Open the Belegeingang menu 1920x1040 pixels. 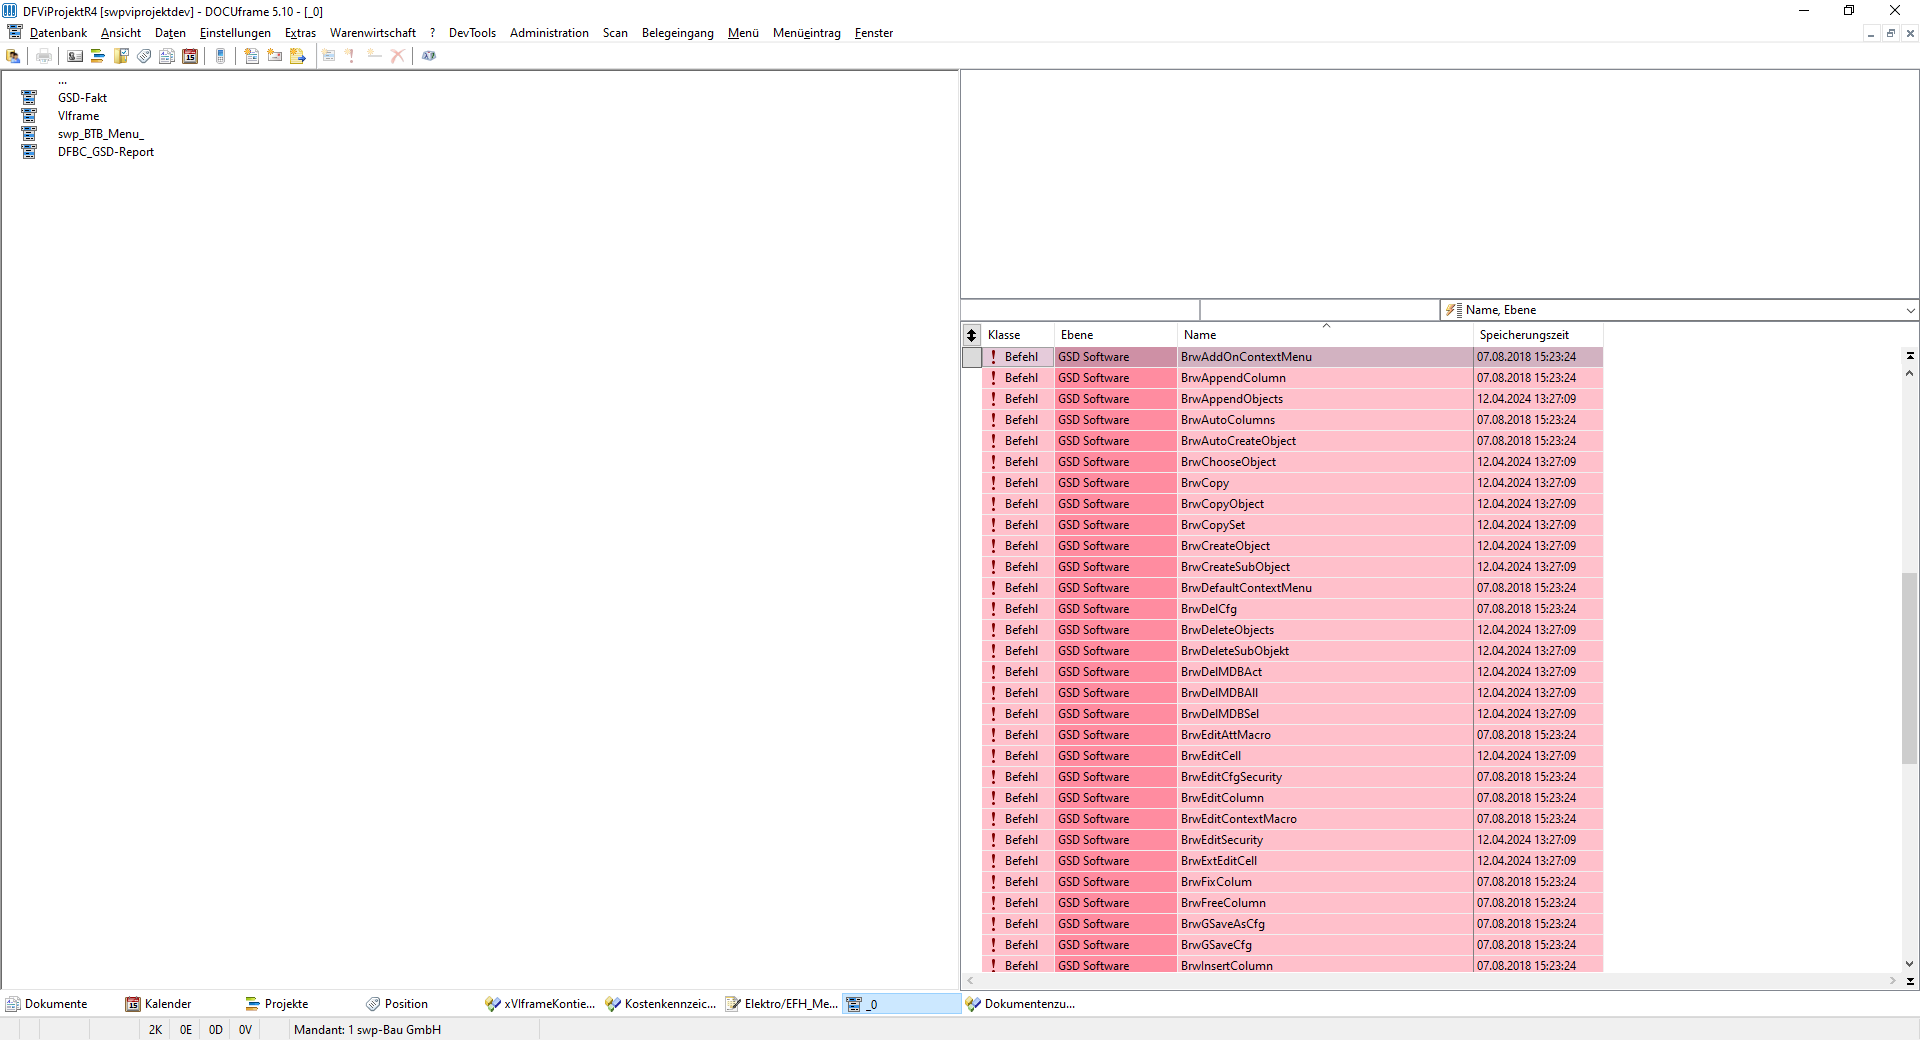pyautogui.click(x=678, y=33)
